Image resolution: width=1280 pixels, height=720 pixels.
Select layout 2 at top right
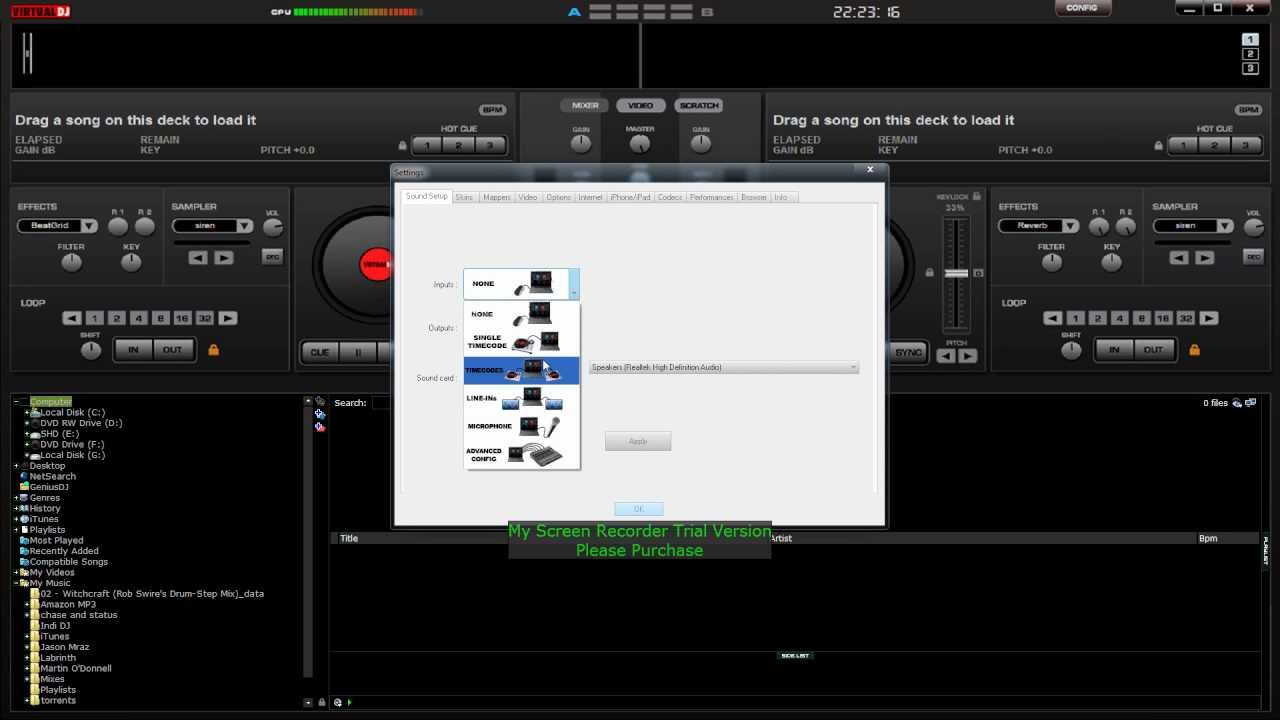coord(1250,54)
